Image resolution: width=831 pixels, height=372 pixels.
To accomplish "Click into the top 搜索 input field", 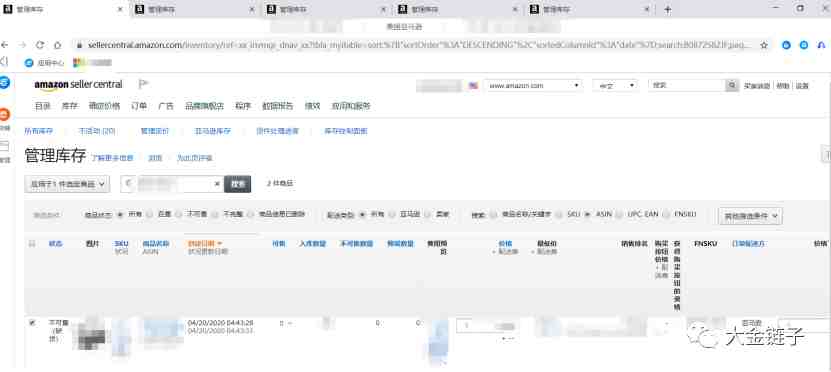I will pos(687,85).
